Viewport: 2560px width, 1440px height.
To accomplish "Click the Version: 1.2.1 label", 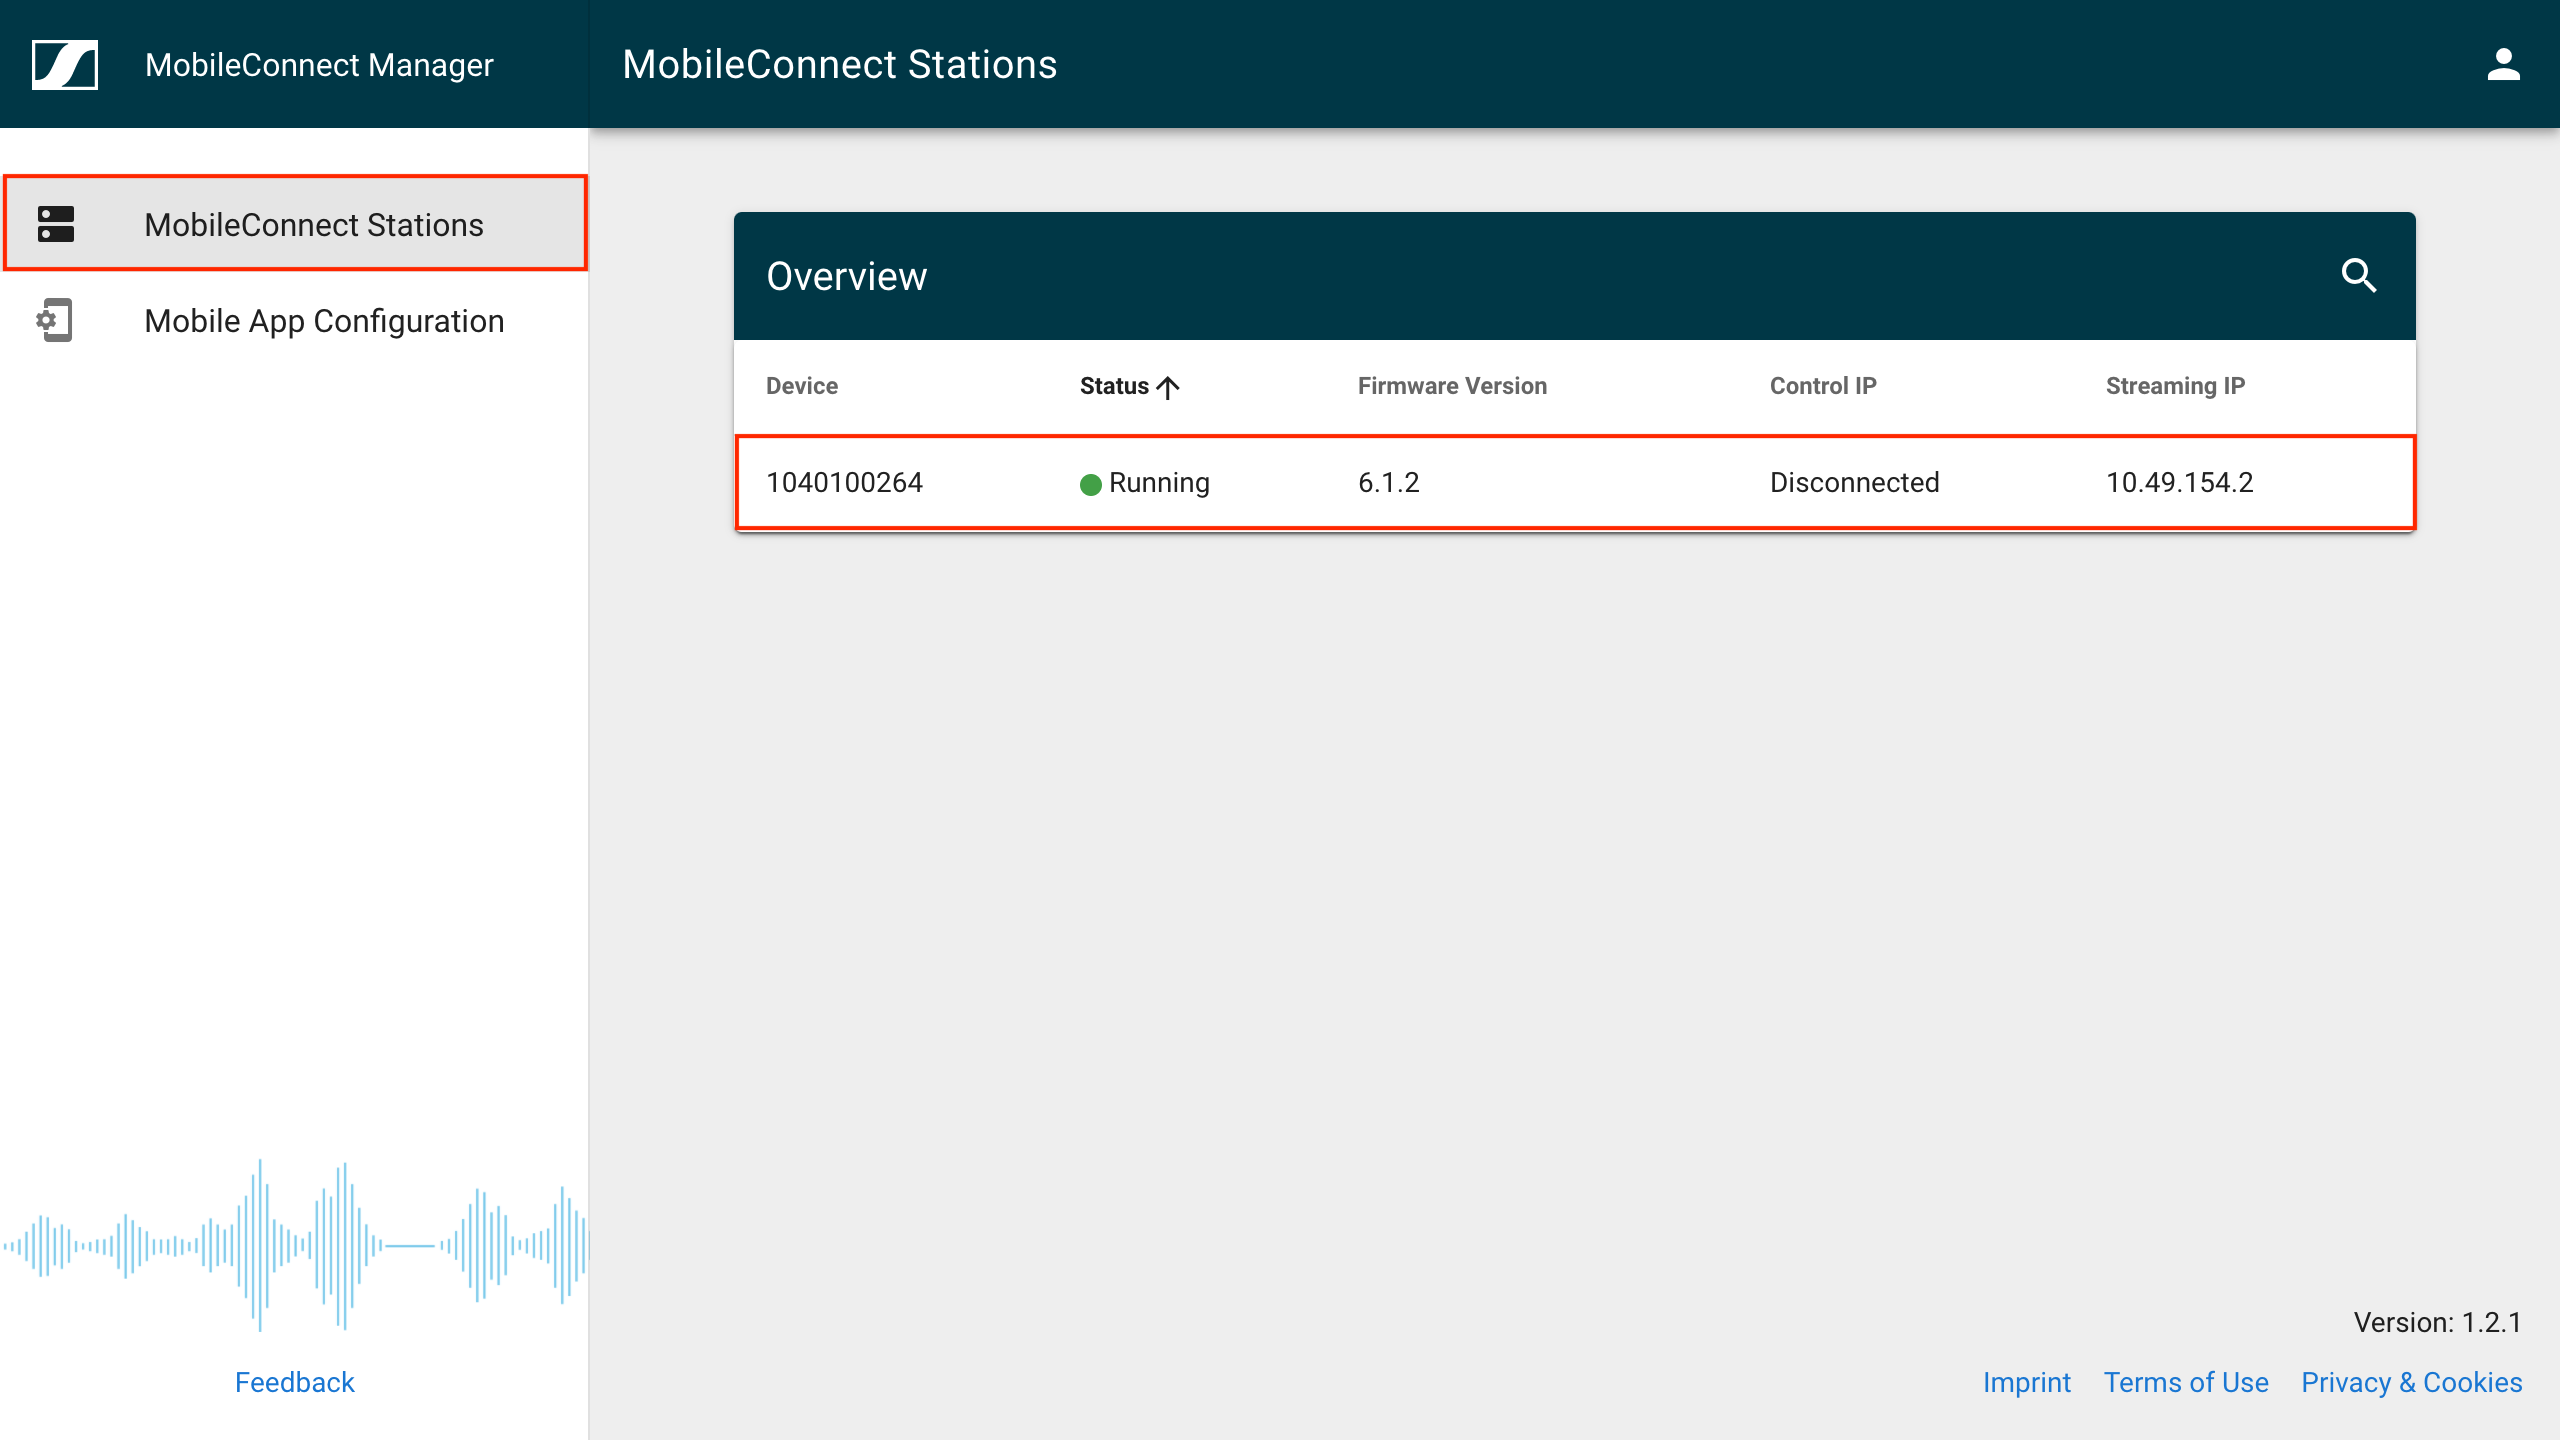I will pos(2438,1322).
